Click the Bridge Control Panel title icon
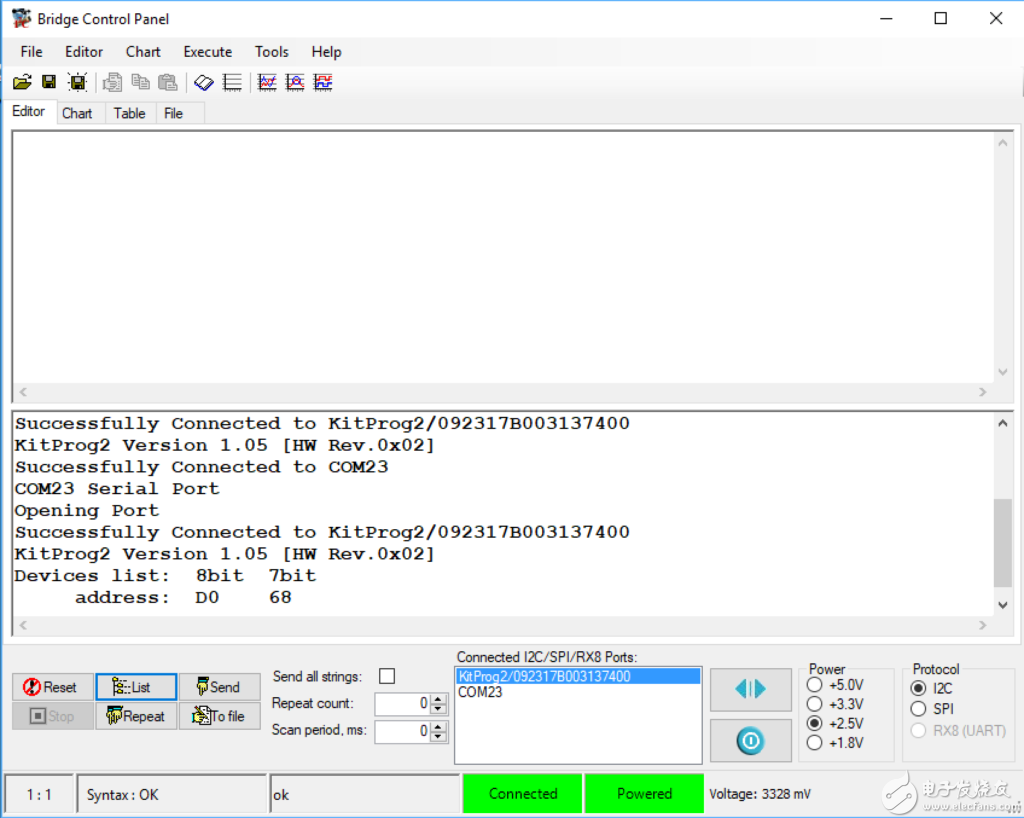Image resolution: width=1024 pixels, height=818 pixels. point(22,18)
